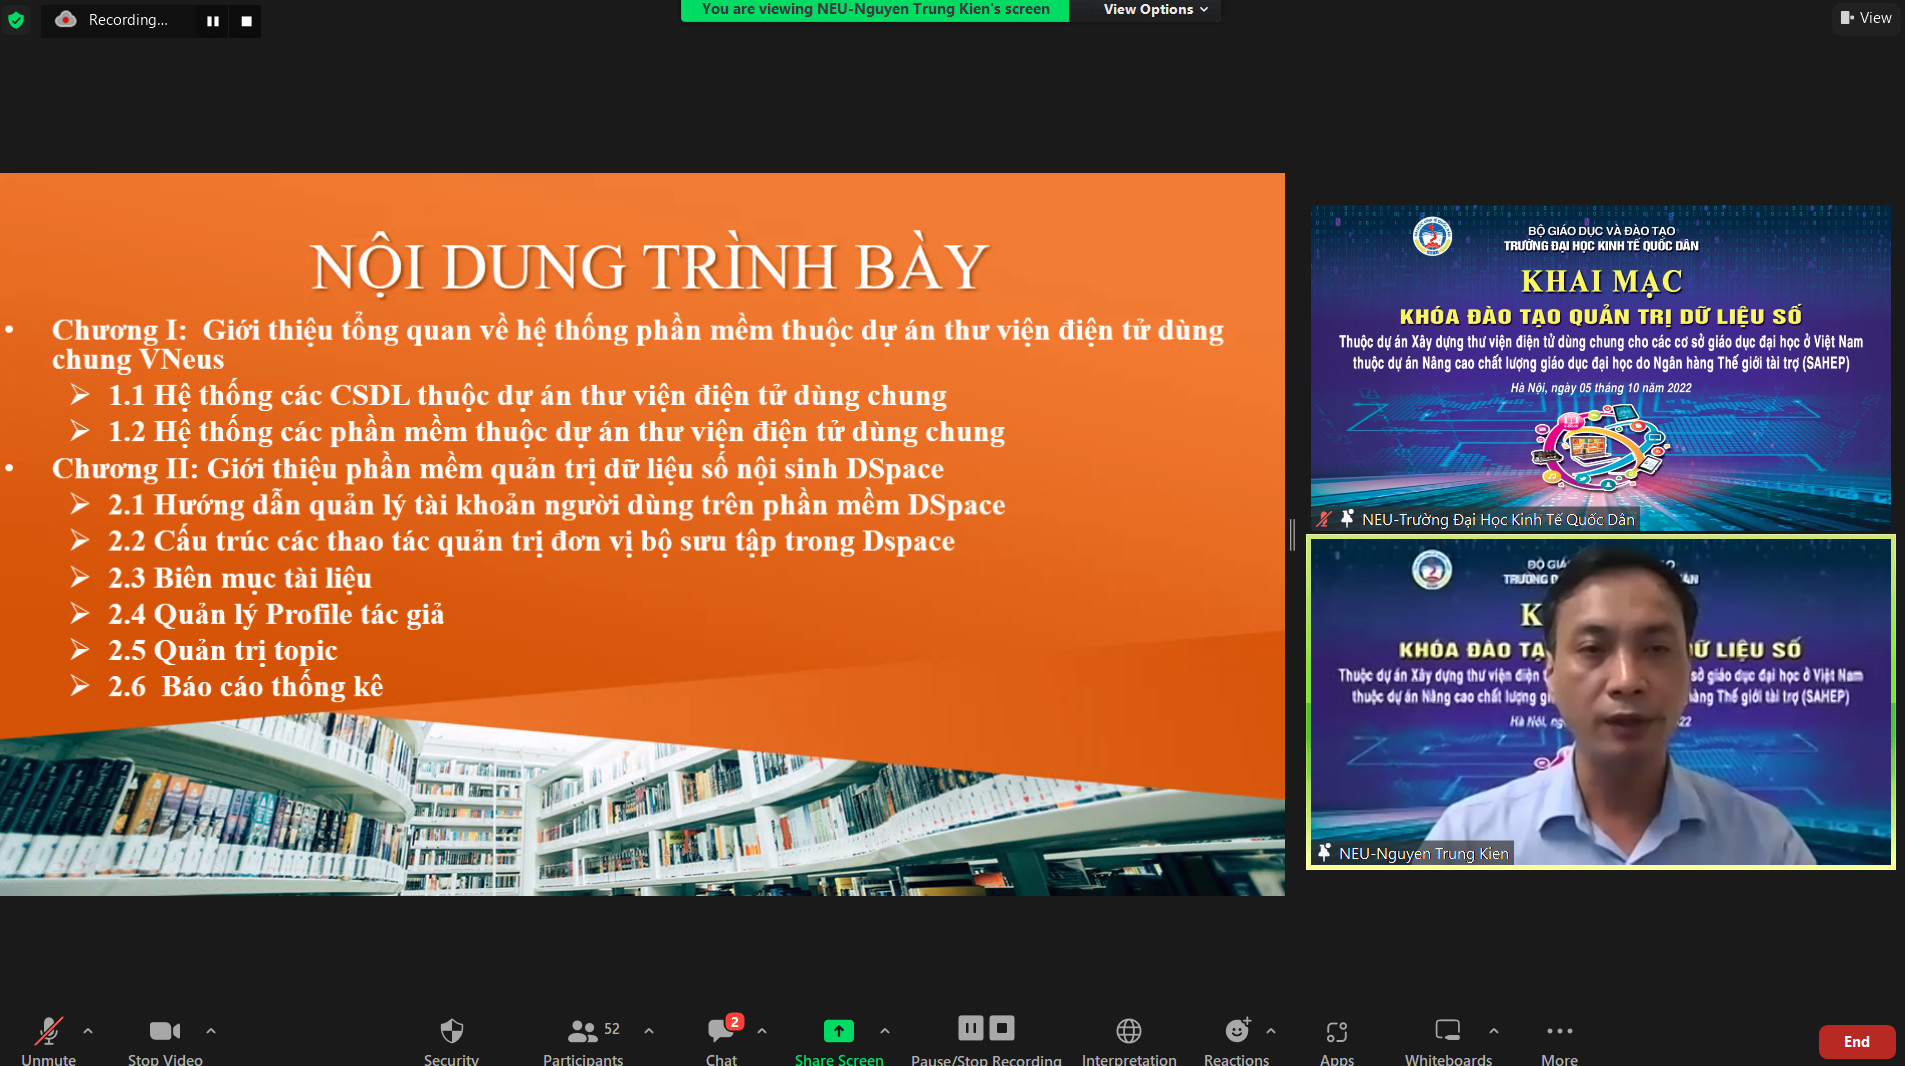1905x1066 pixels.
Task: Open the Participants panel
Action: [x=583, y=1031]
